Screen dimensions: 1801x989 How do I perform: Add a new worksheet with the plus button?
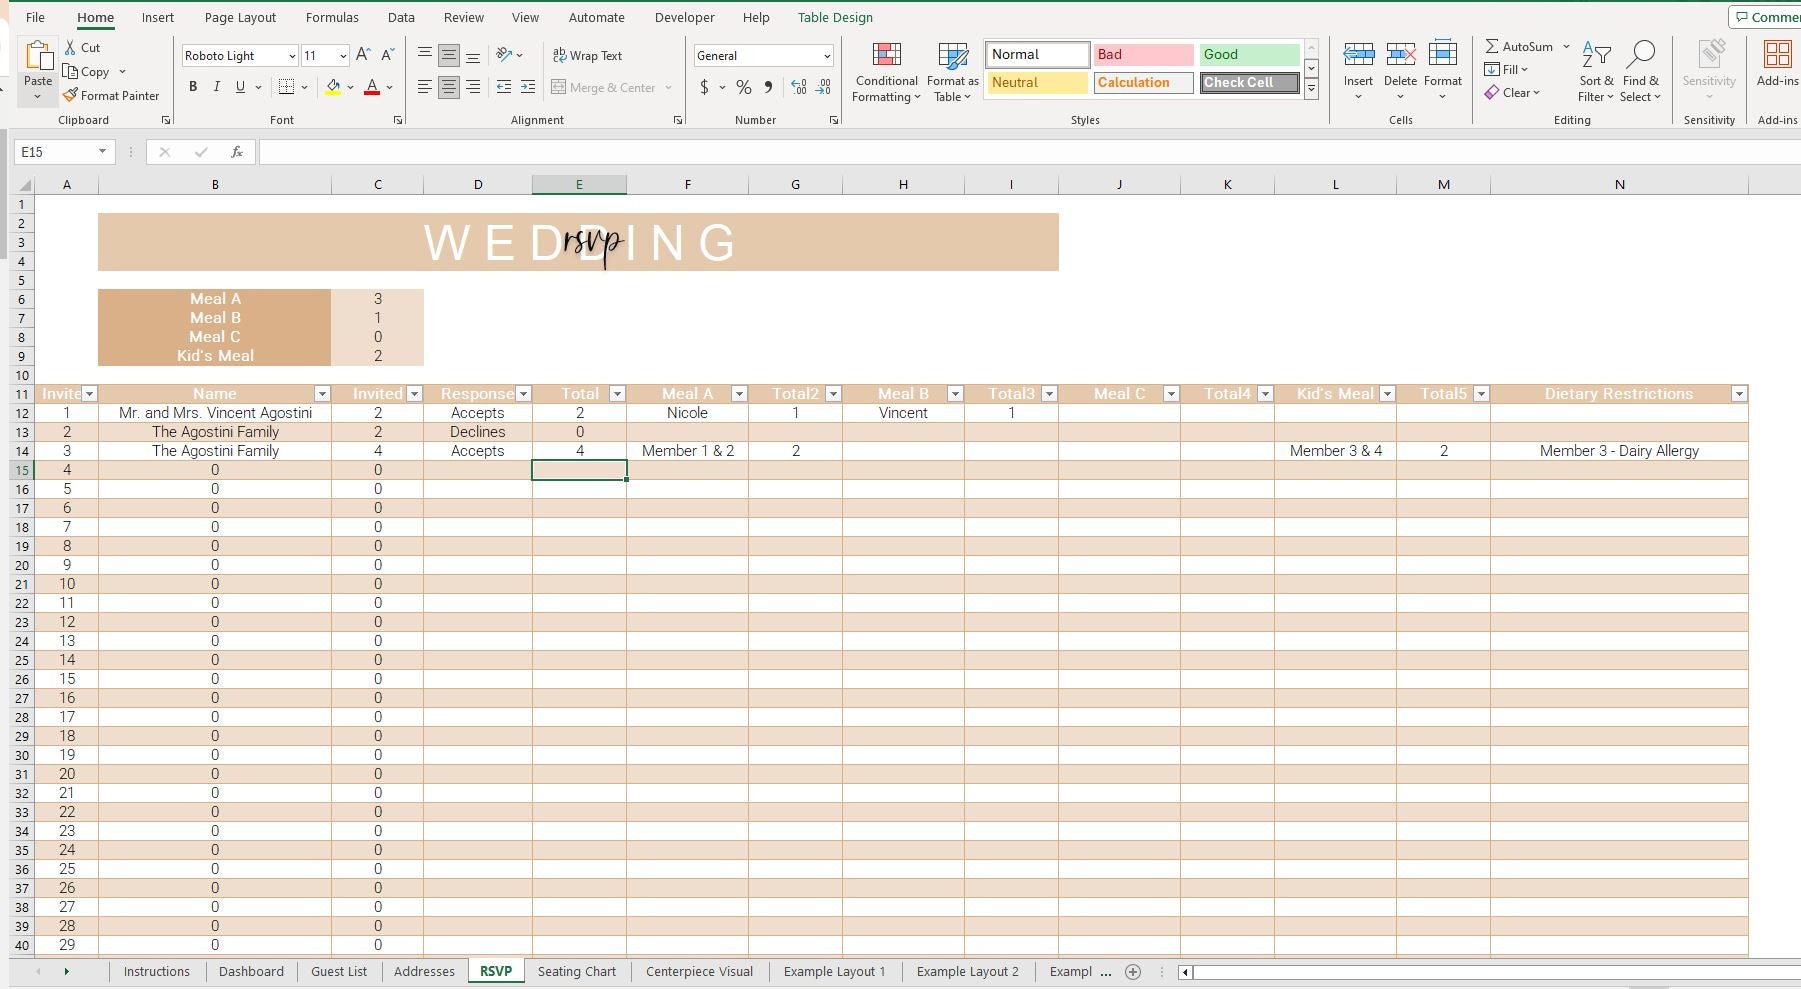[x=1134, y=971]
